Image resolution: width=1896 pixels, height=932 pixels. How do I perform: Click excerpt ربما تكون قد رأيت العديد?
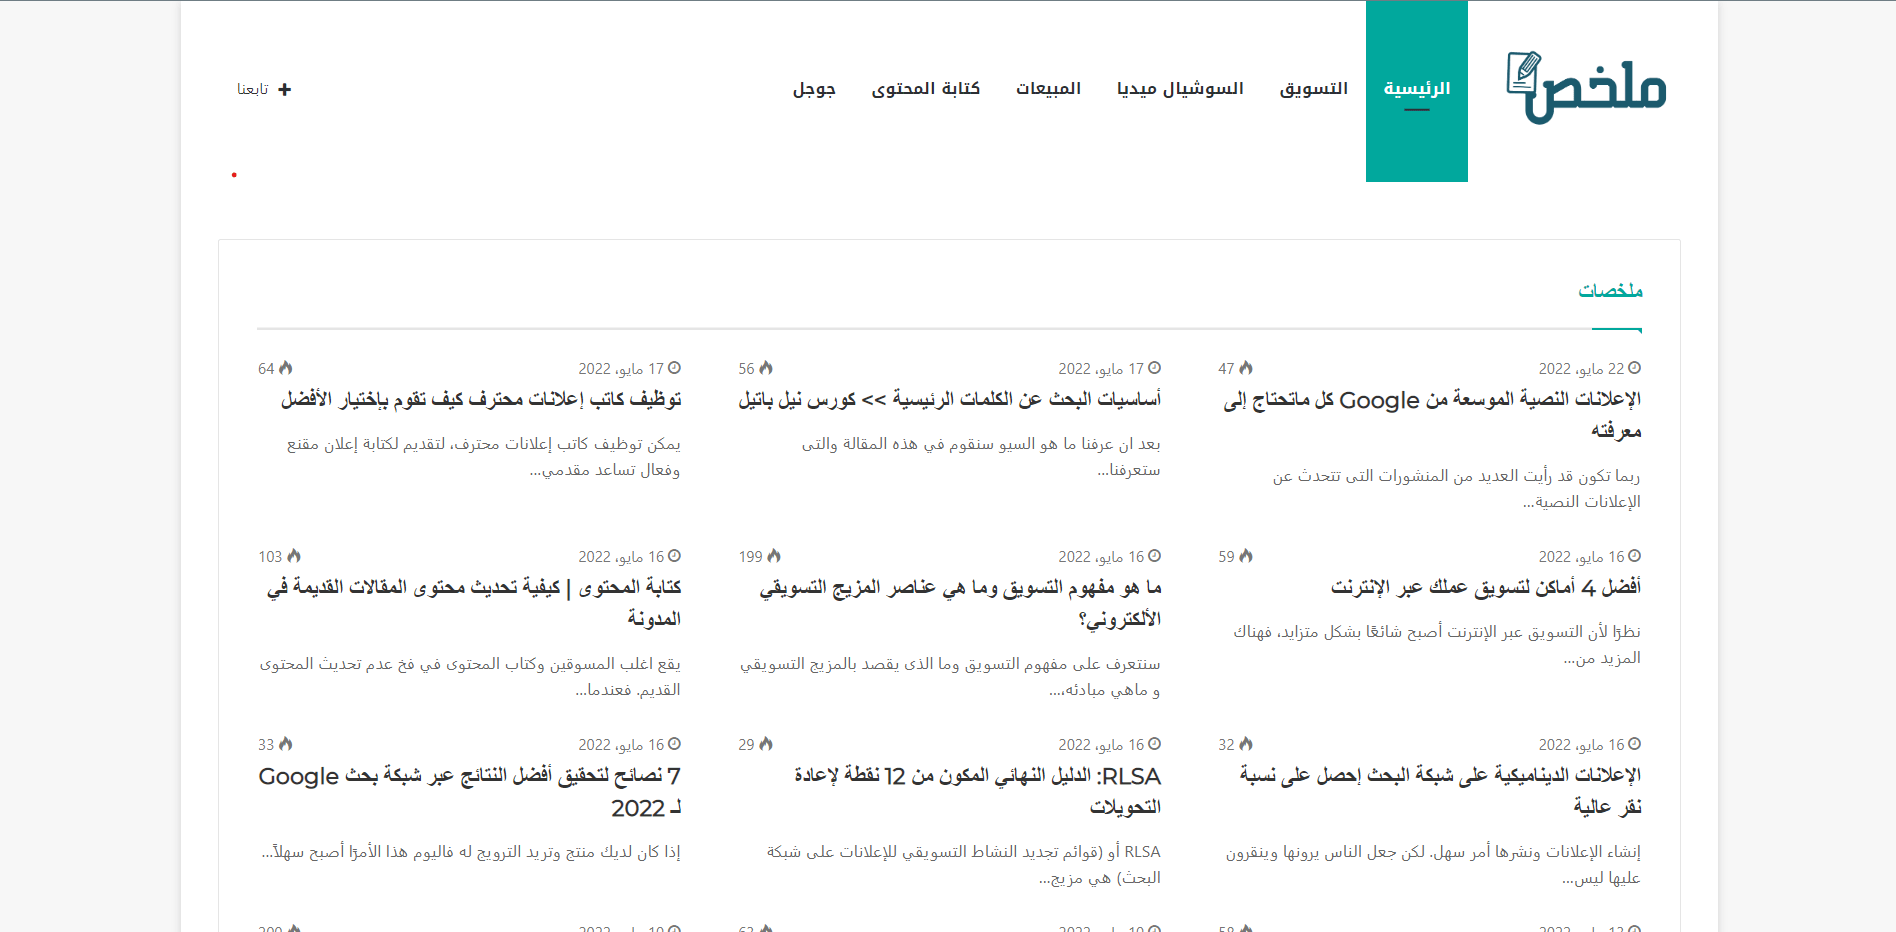point(1456,489)
